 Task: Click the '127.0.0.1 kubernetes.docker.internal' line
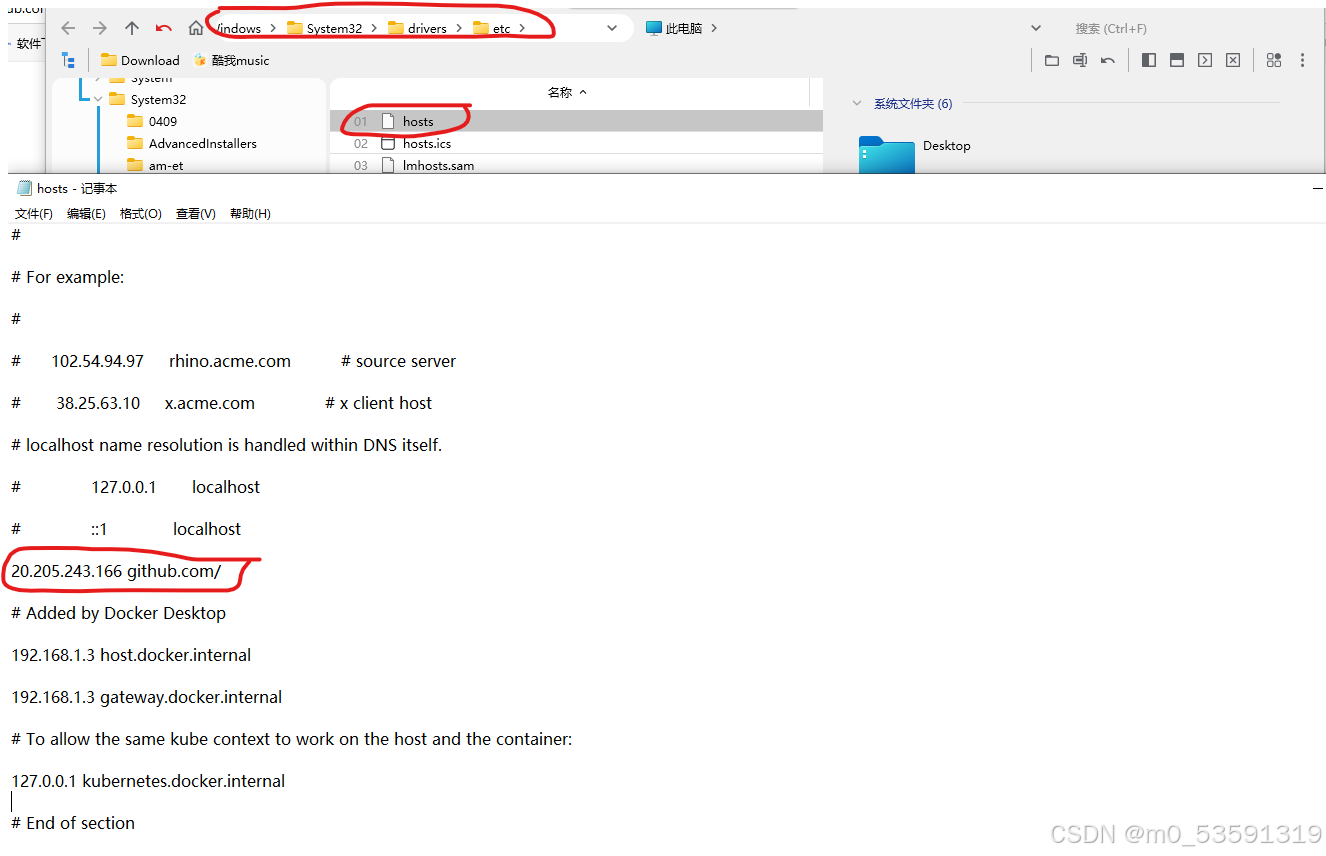(x=148, y=781)
